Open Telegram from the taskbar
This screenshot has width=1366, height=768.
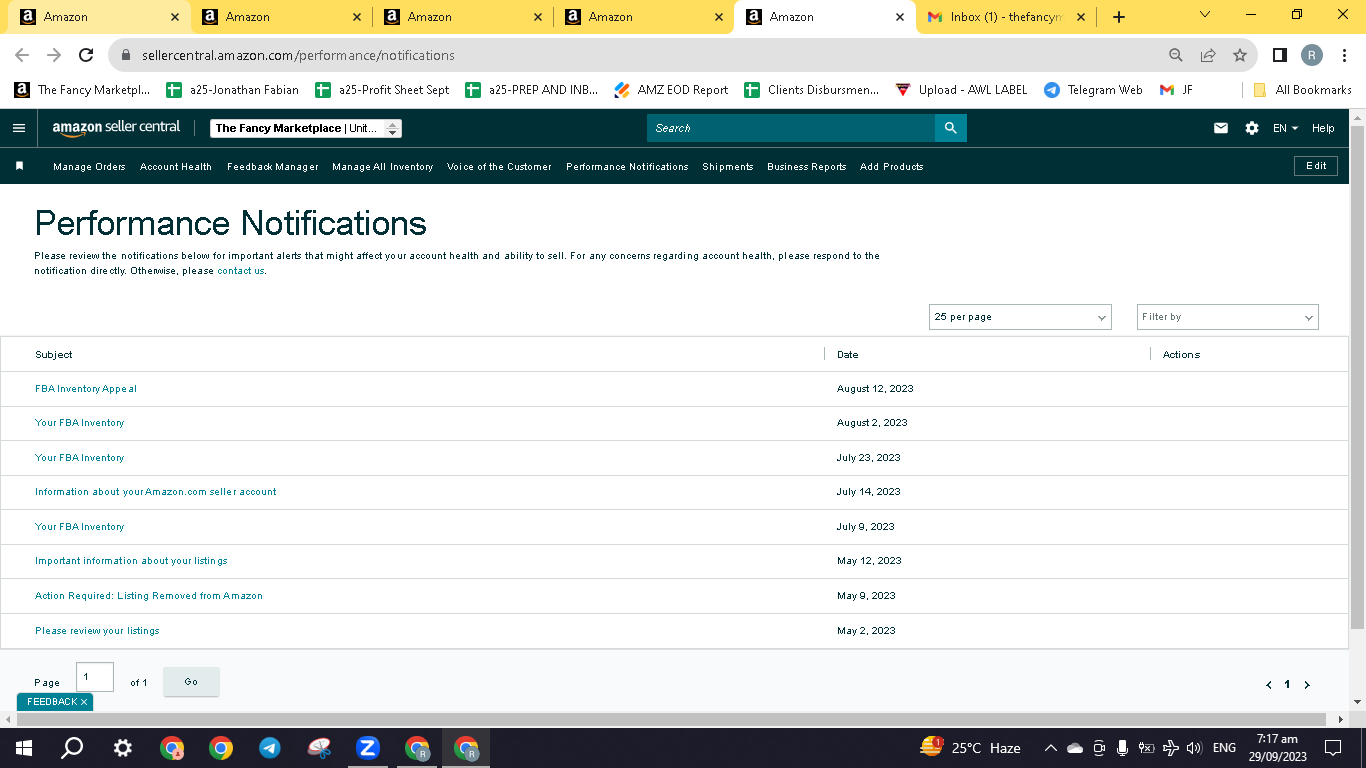coord(269,748)
